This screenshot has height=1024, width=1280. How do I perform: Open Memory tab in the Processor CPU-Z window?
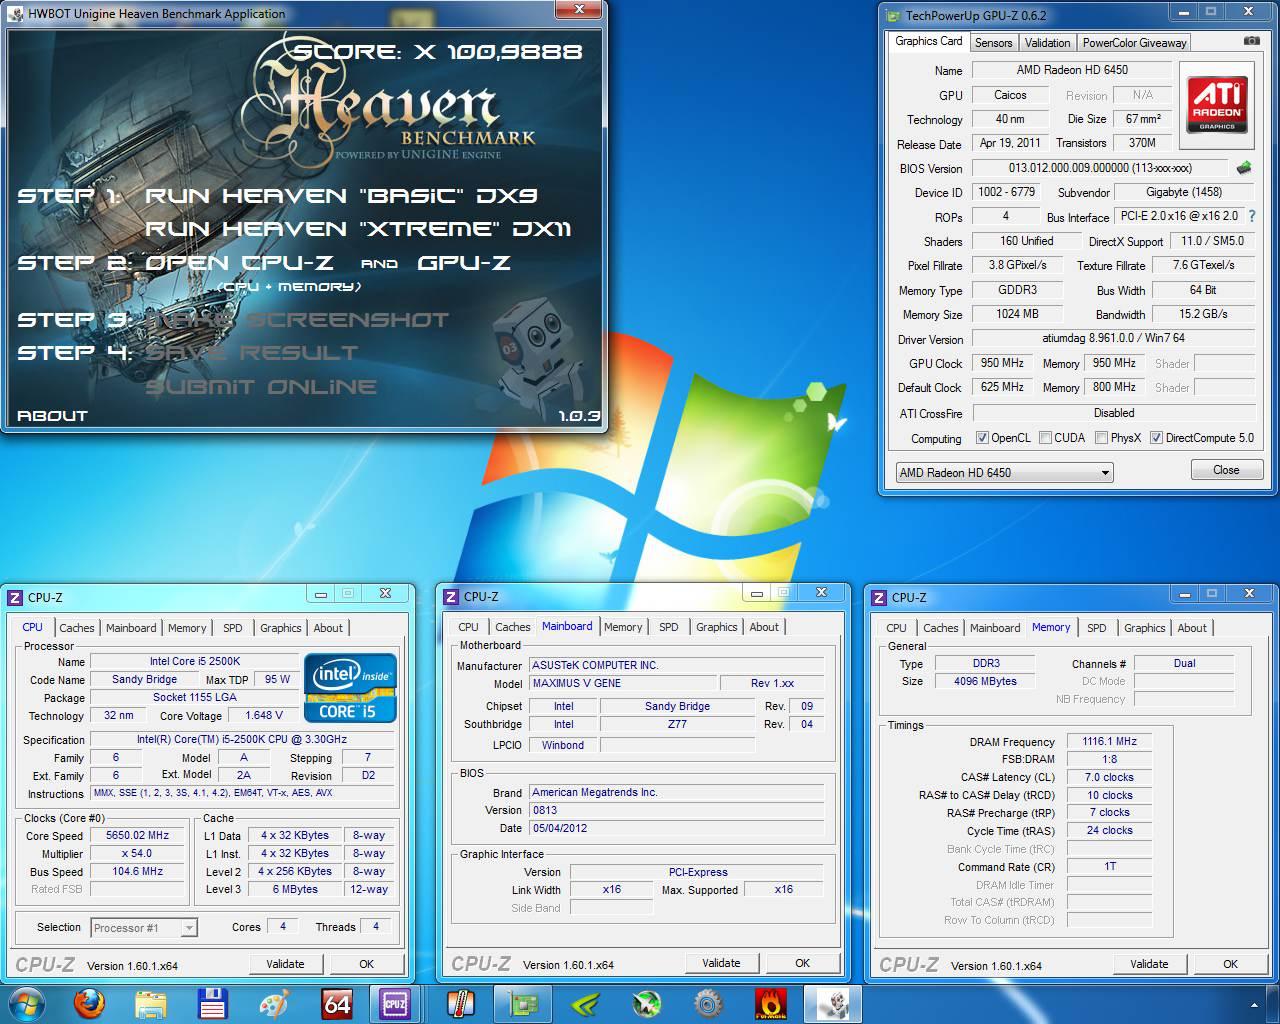pyautogui.click(x=187, y=628)
